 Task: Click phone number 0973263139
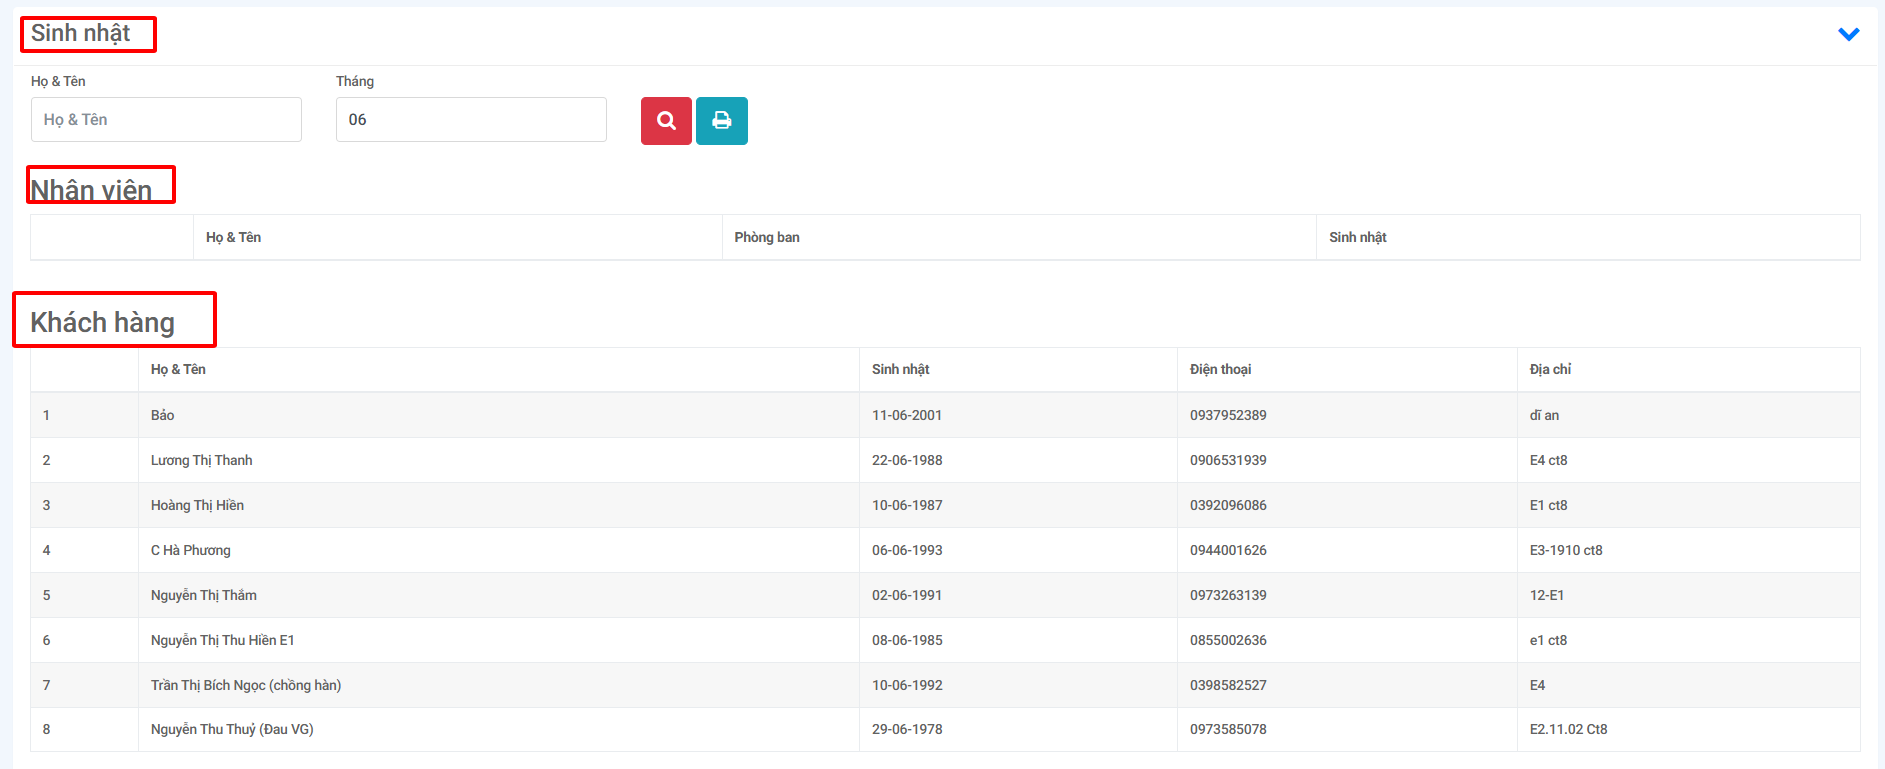pos(1228,595)
